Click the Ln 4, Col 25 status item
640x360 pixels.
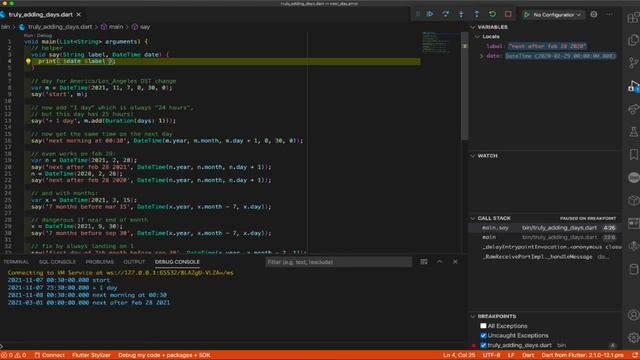(459, 355)
